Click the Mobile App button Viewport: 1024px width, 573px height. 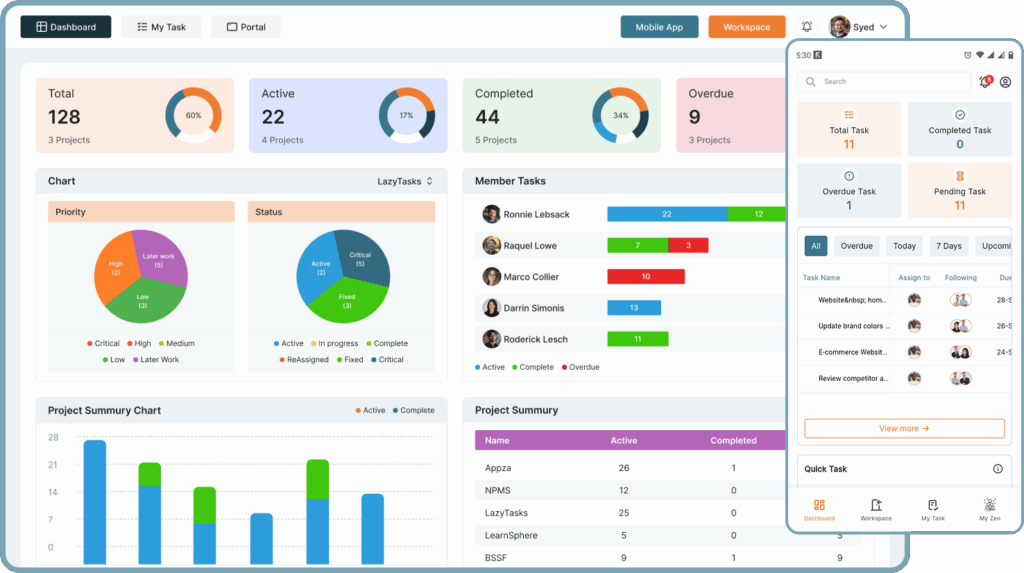click(x=659, y=27)
